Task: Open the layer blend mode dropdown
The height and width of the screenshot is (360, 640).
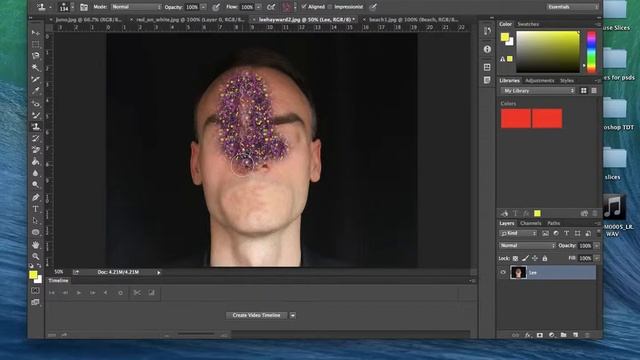Action: (527, 245)
